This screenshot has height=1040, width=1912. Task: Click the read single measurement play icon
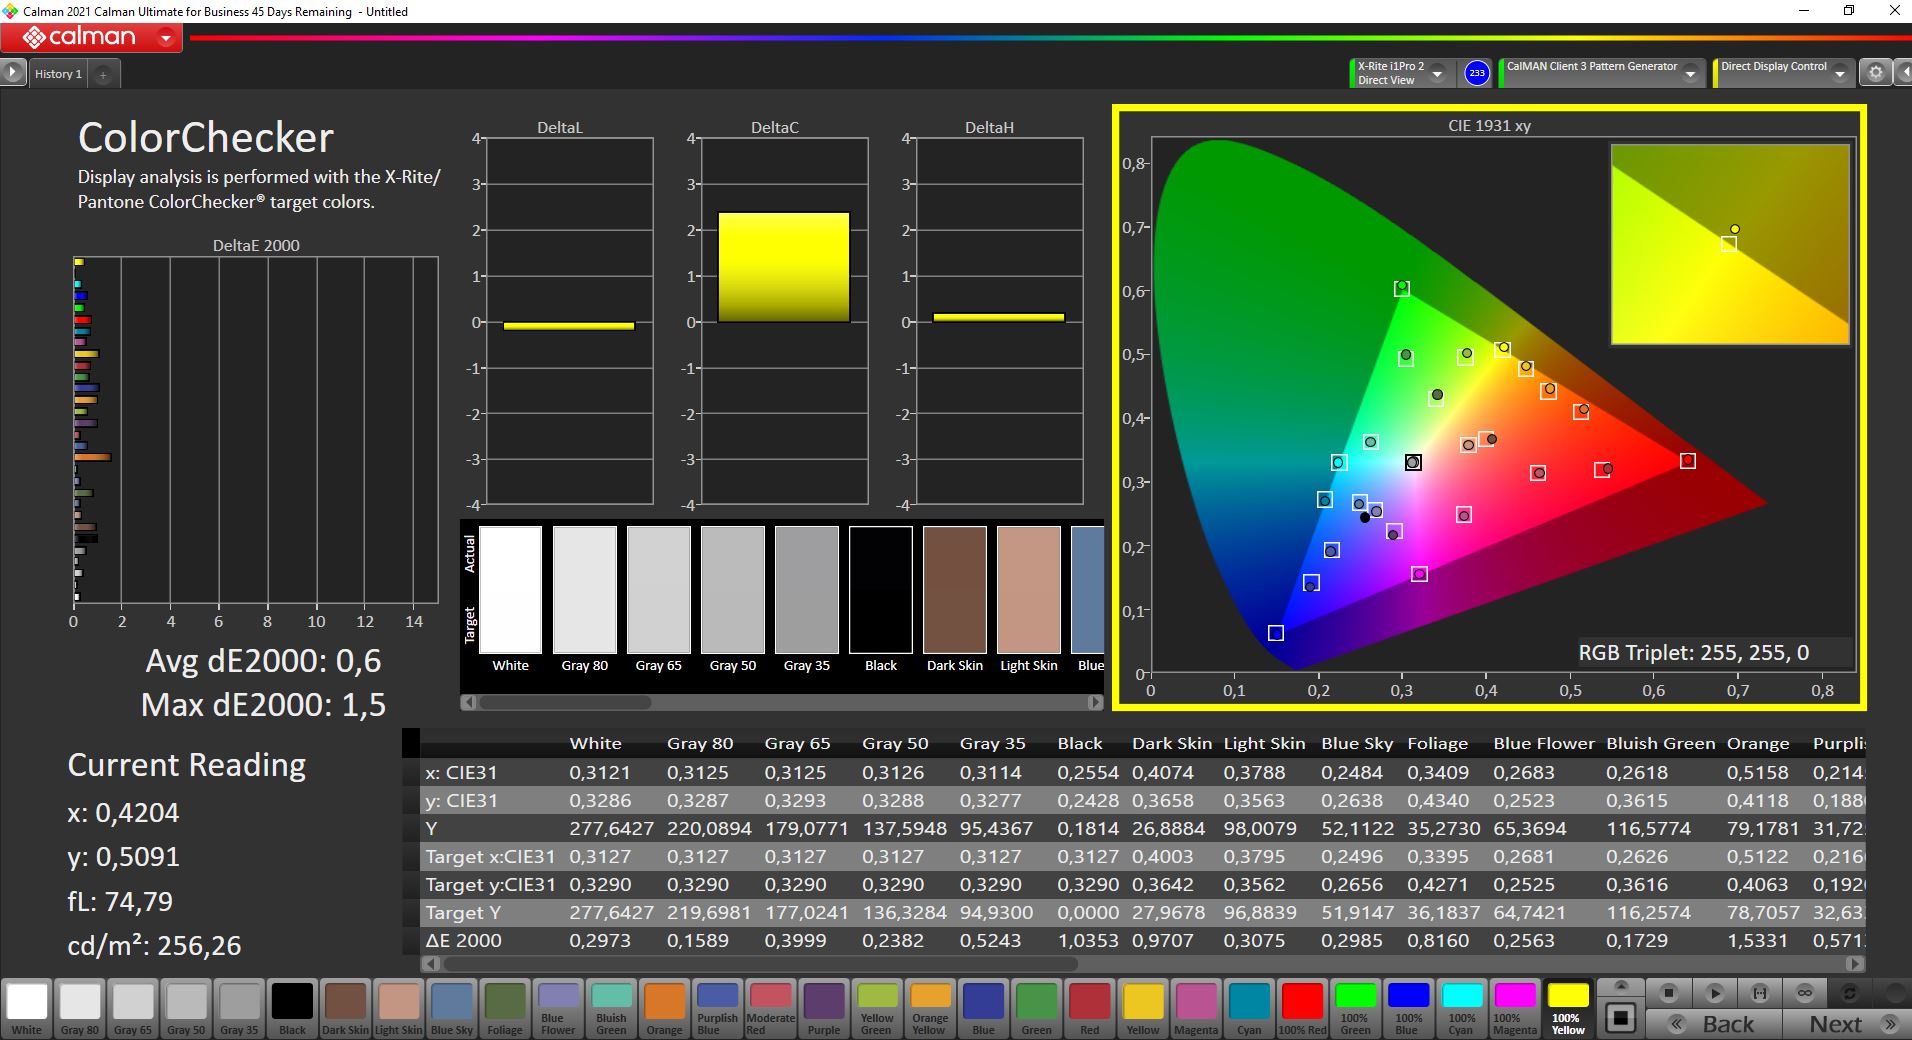coord(1714,993)
